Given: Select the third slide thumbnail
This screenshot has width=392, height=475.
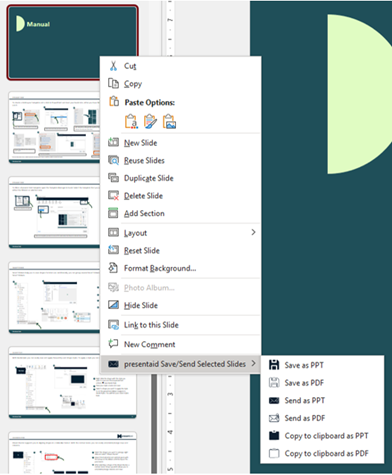Looking at the screenshot, I should pyautogui.click(x=54, y=212).
